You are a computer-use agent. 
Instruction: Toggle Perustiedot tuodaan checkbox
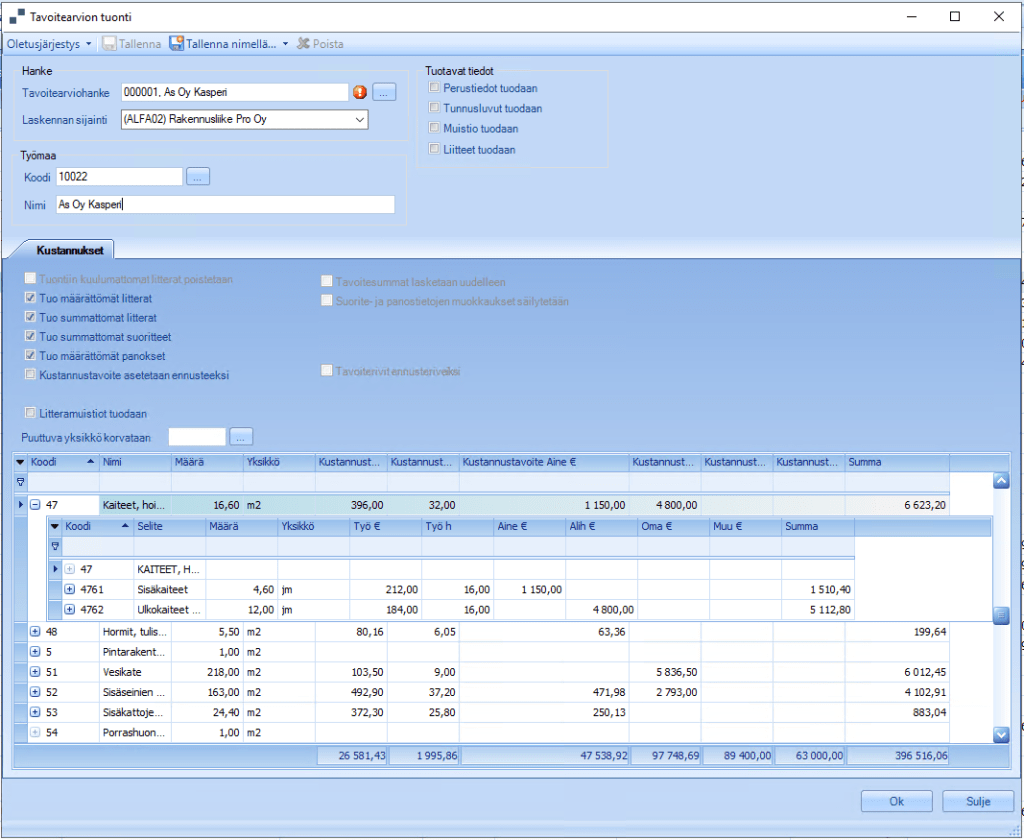point(434,88)
